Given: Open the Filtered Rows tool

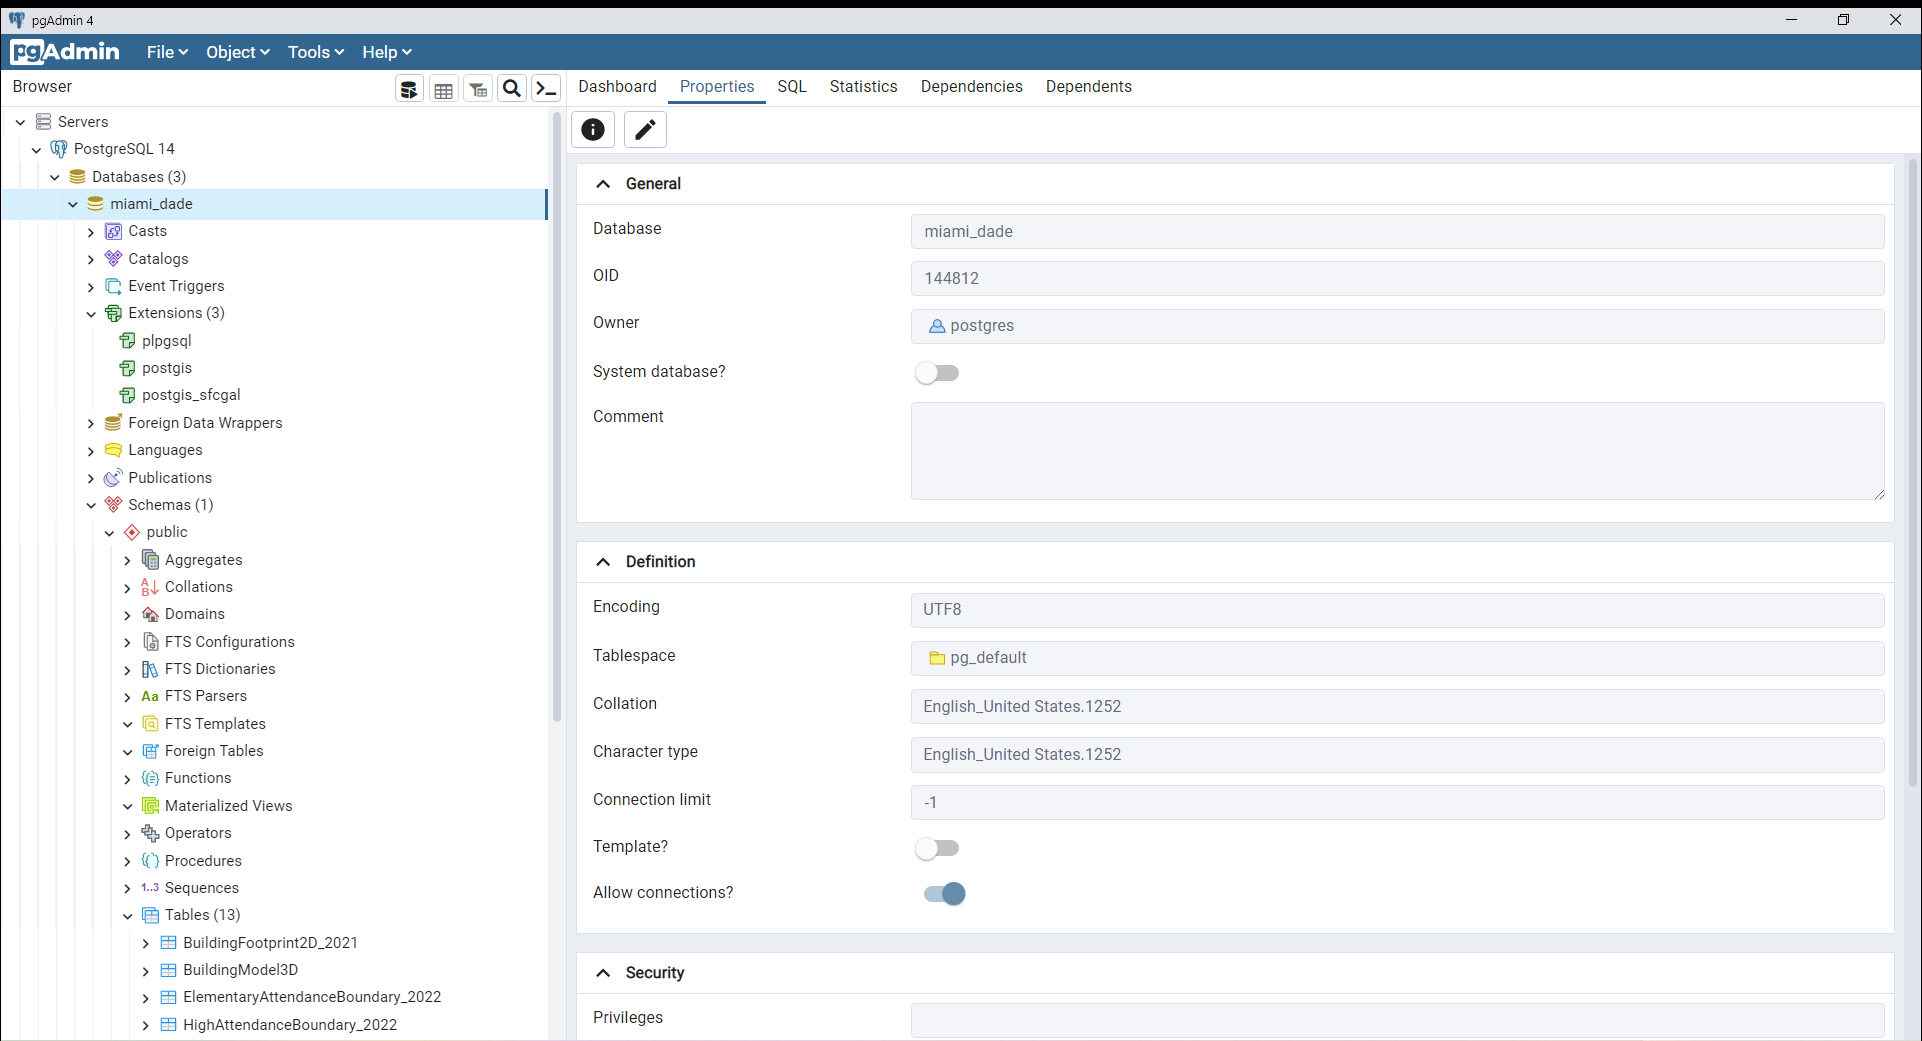Looking at the screenshot, I should 477,88.
